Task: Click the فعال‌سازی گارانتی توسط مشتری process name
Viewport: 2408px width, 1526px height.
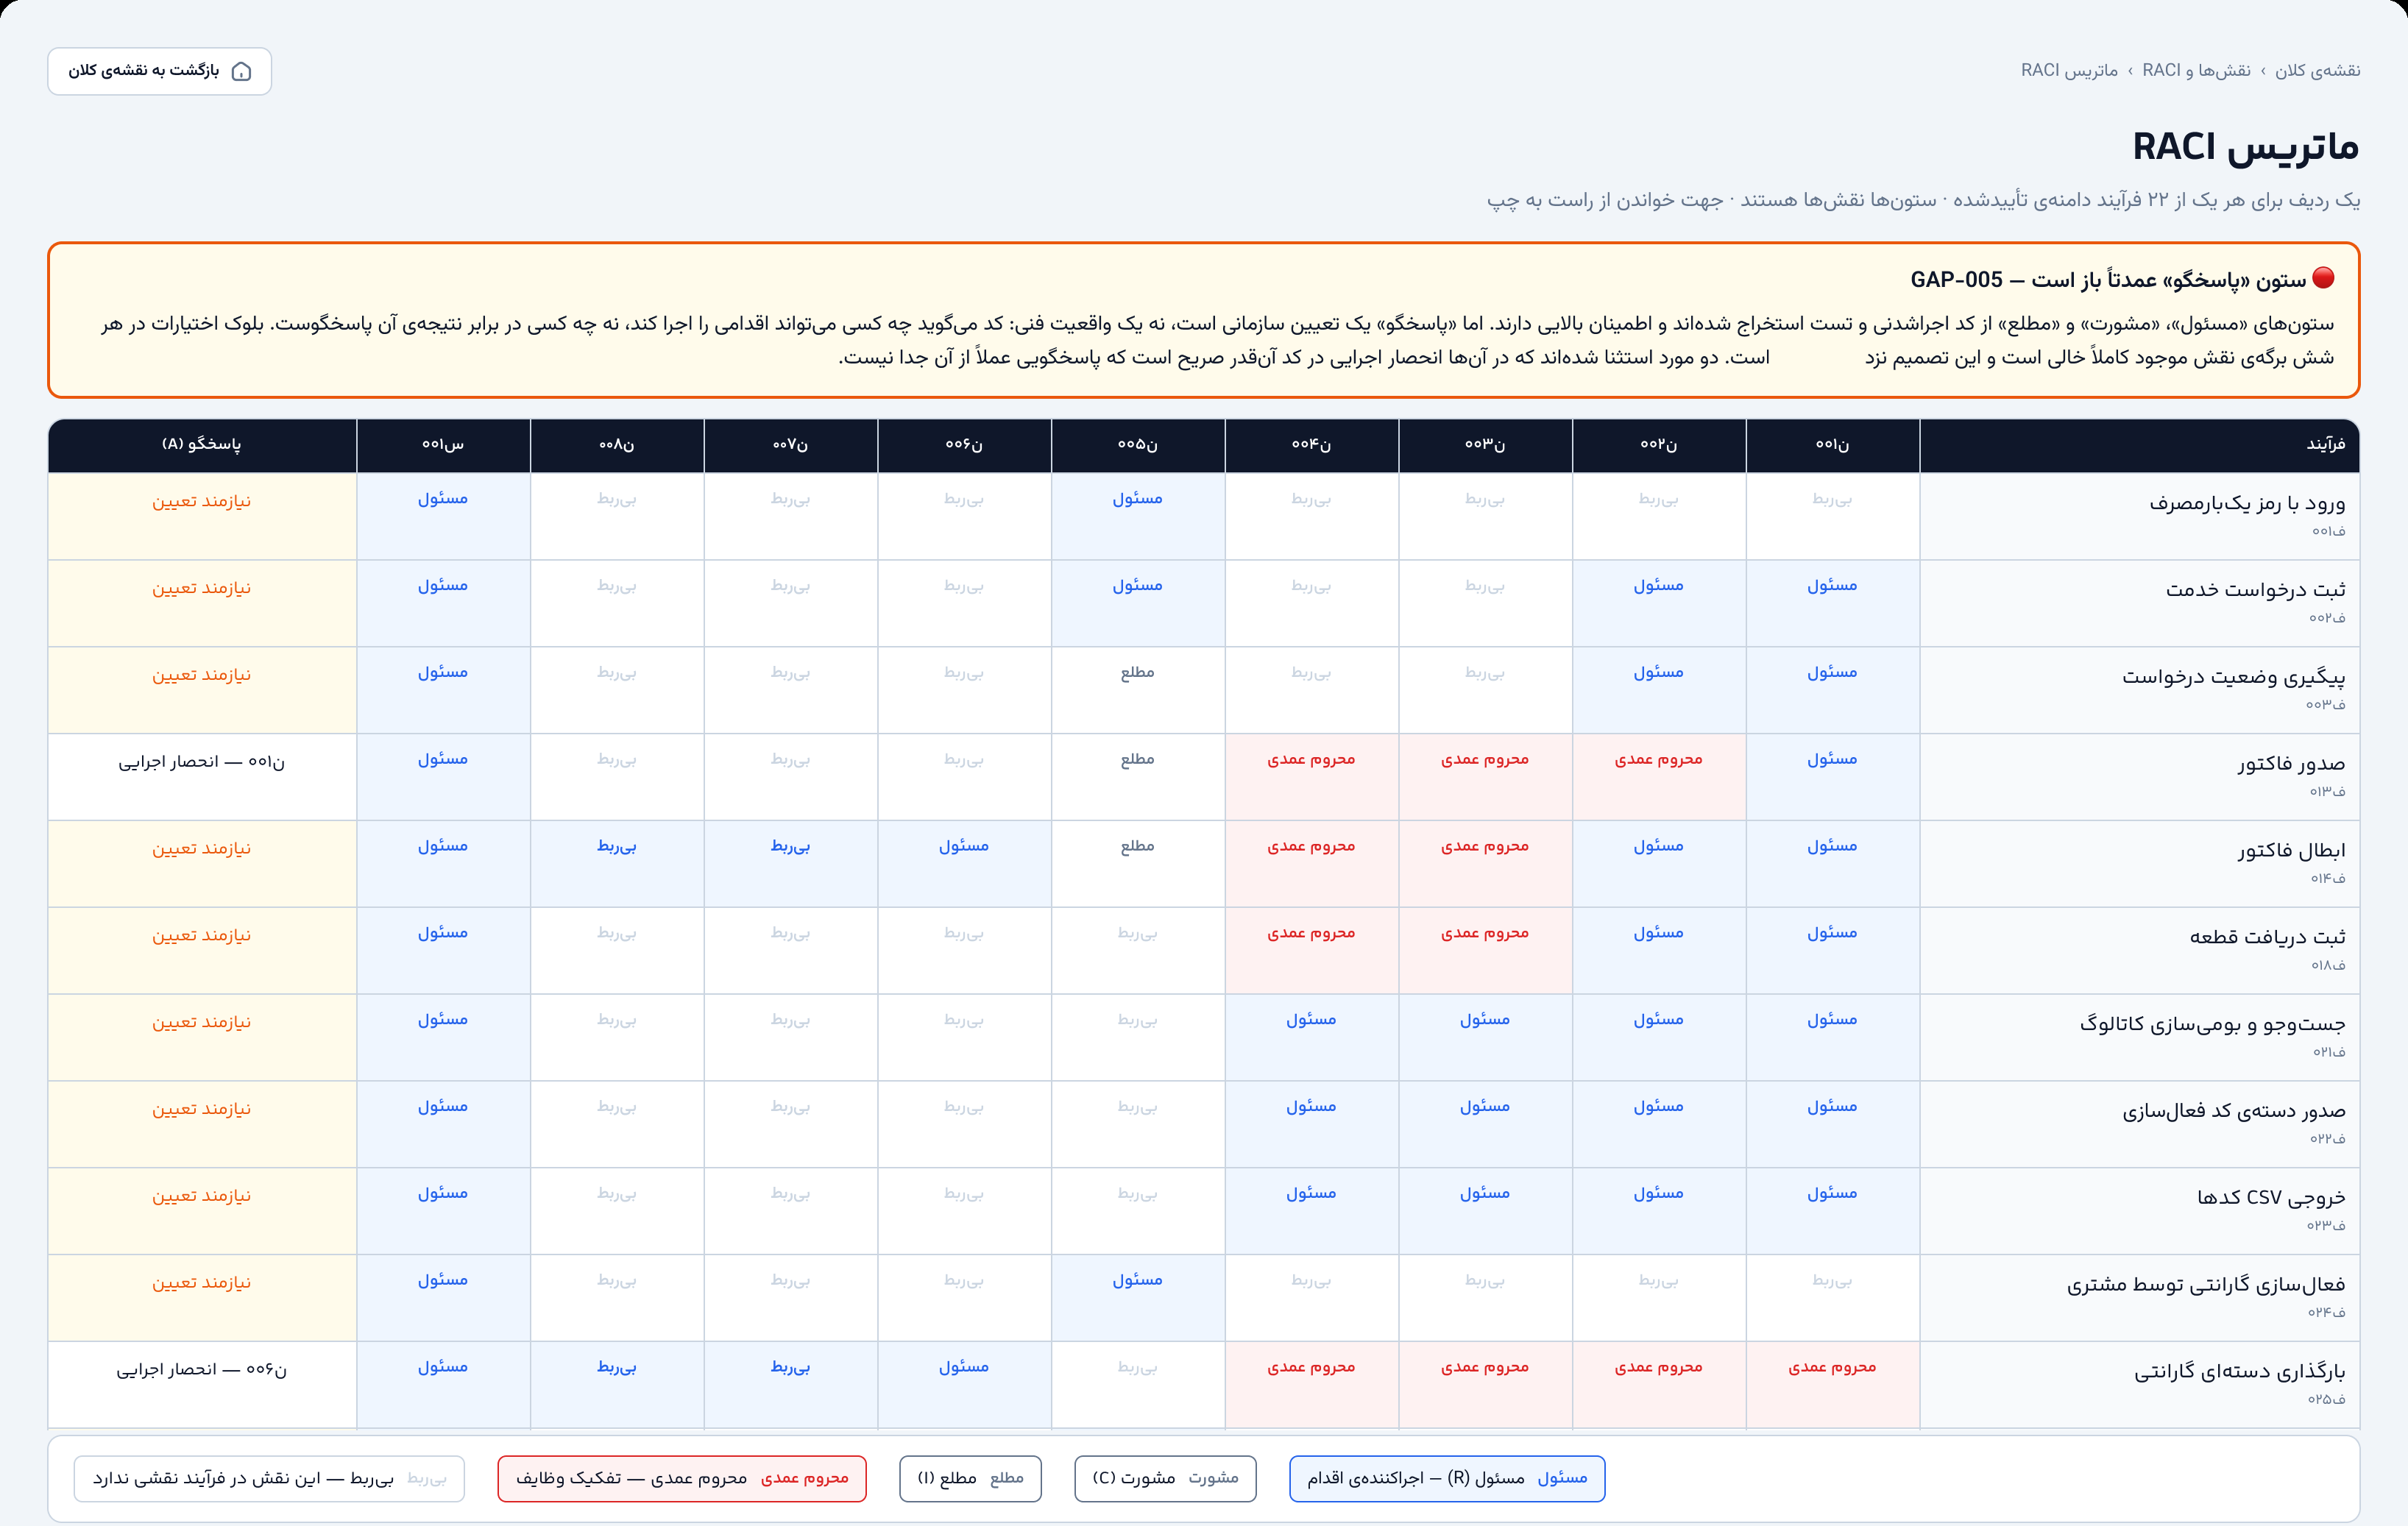Action: (x=2206, y=1285)
